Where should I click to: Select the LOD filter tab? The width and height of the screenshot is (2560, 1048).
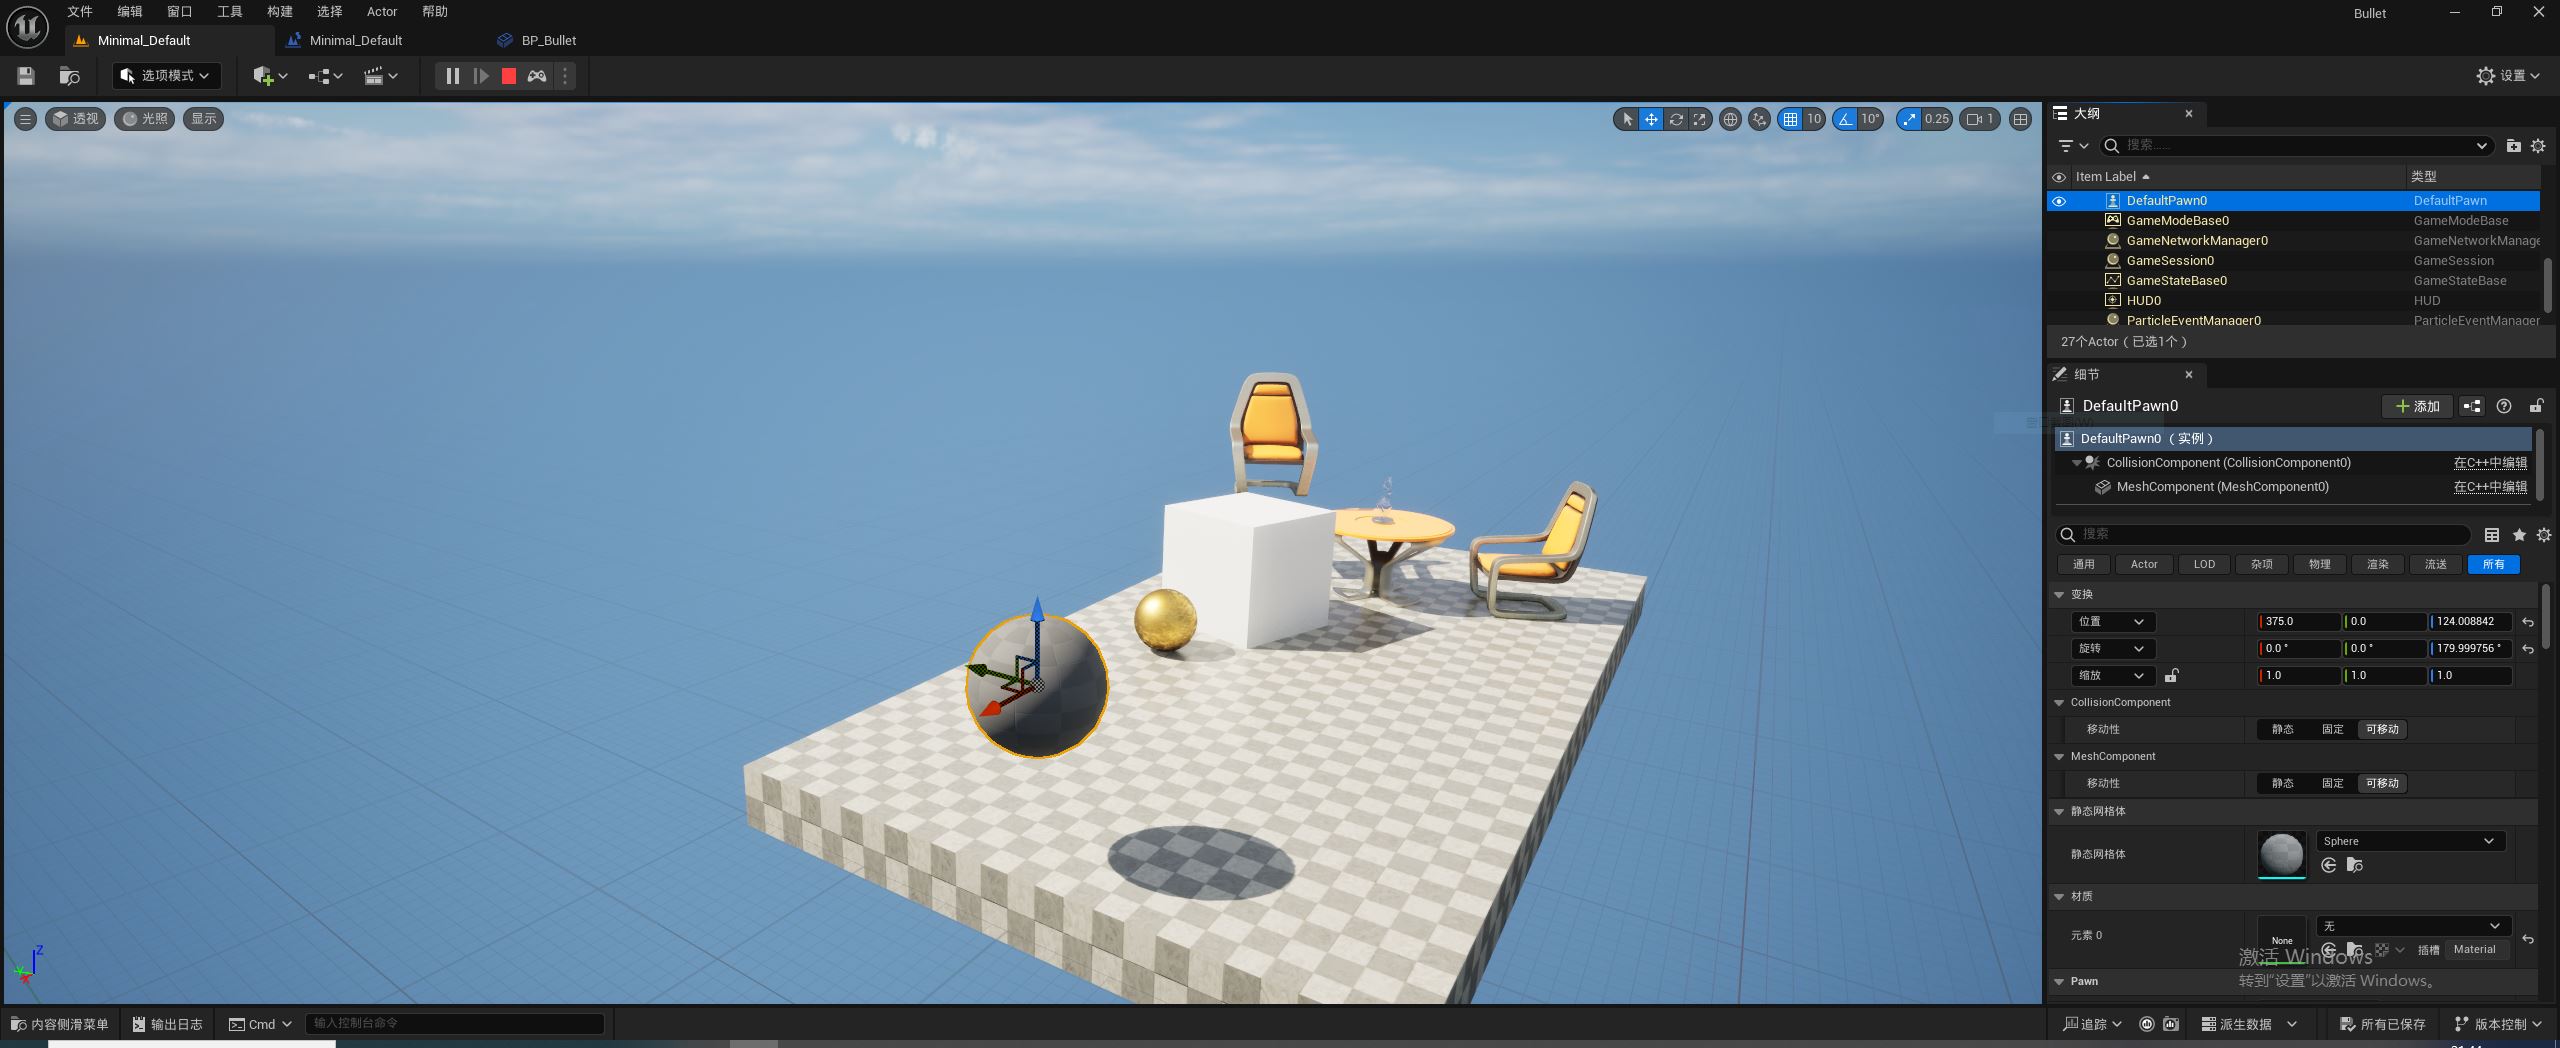(2204, 565)
